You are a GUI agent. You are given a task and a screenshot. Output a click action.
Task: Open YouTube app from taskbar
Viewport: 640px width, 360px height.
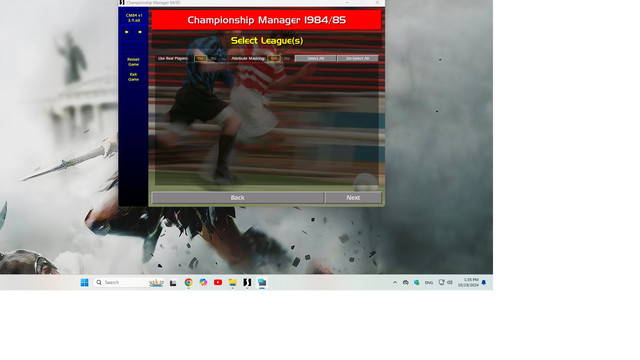218,282
